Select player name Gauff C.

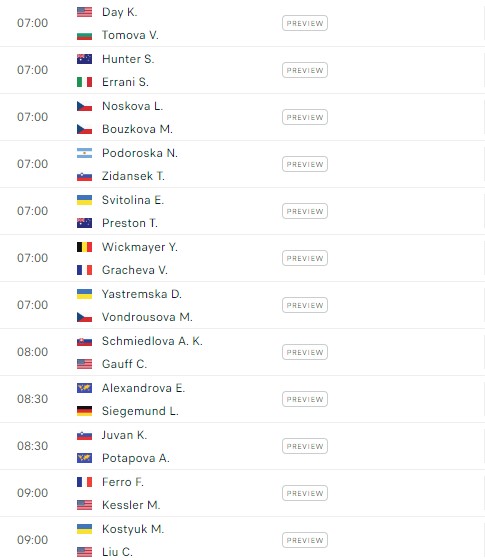click(124, 364)
